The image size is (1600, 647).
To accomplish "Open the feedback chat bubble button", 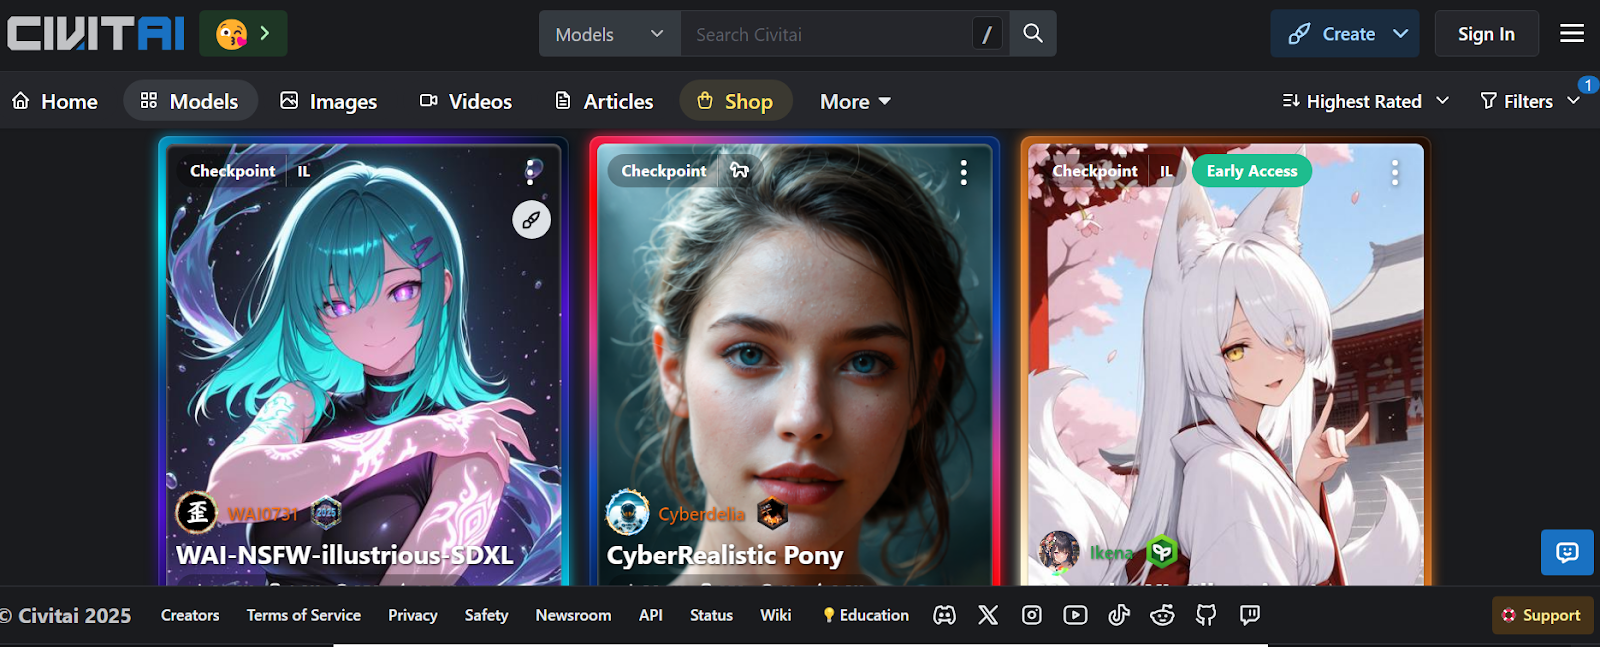I will coord(1566,552).
